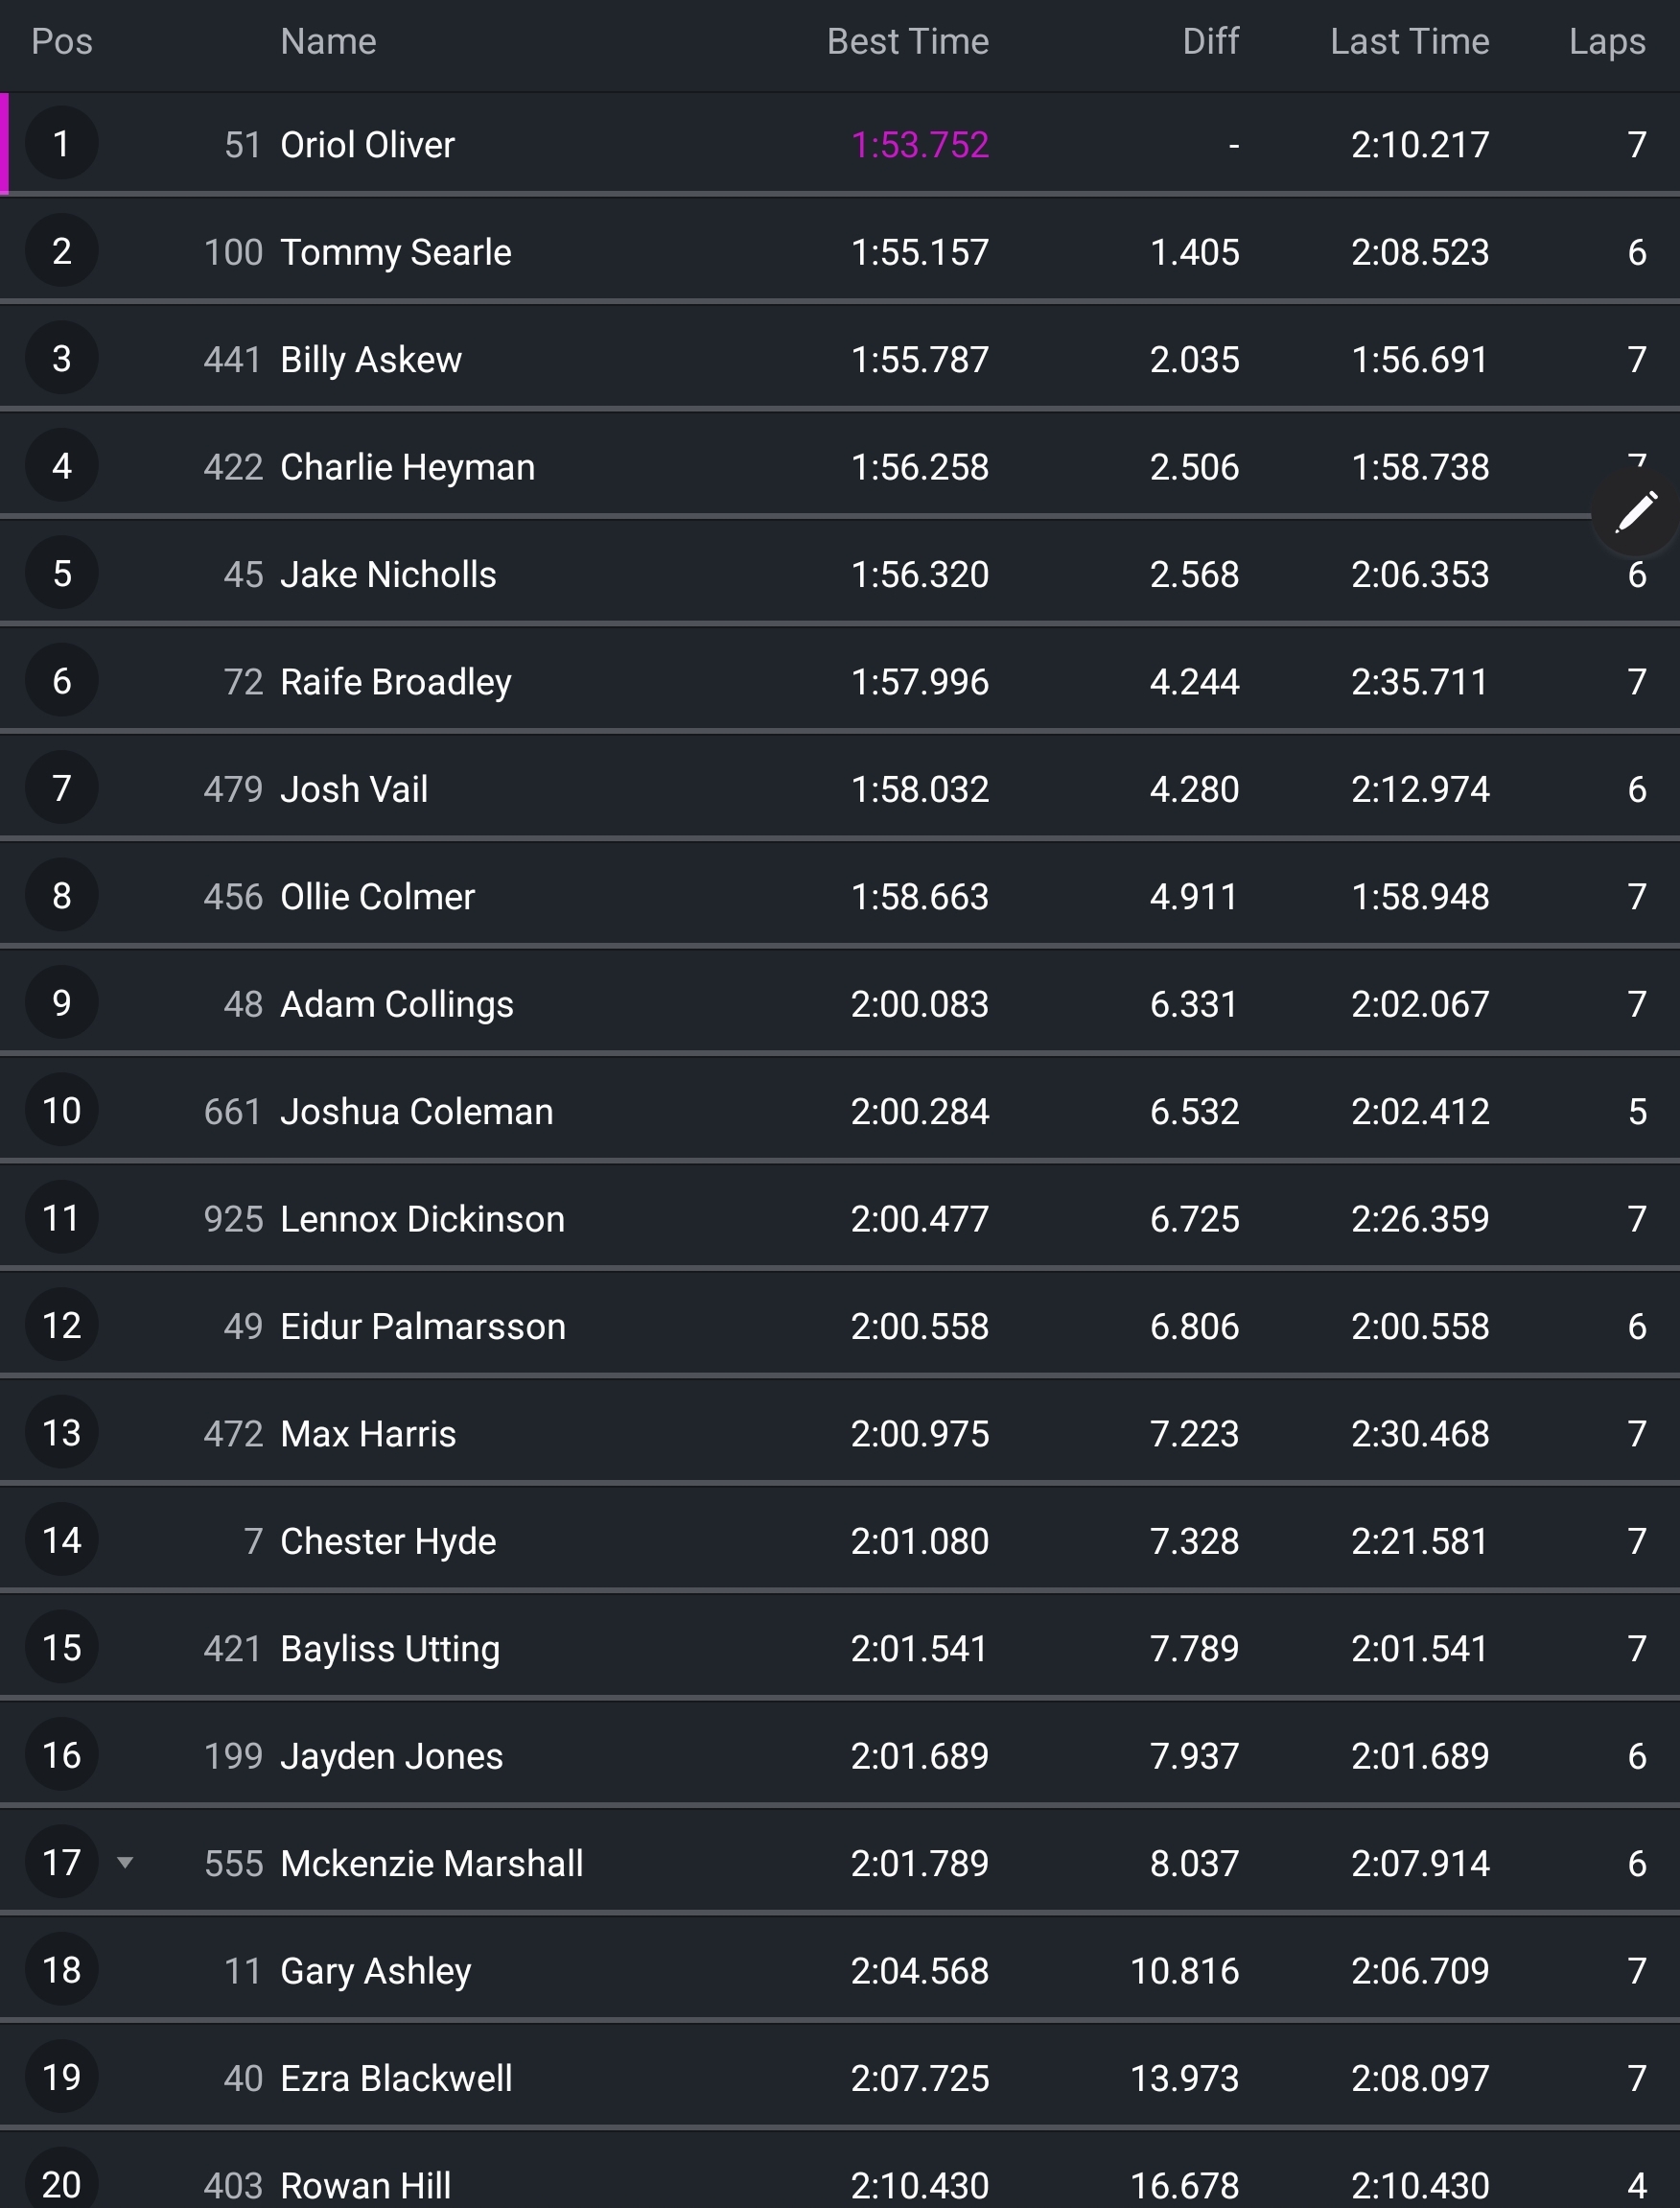Click position 1 badge for Oriol Oliver
The image size is (1680, 2208).
(x=62, y=144)
